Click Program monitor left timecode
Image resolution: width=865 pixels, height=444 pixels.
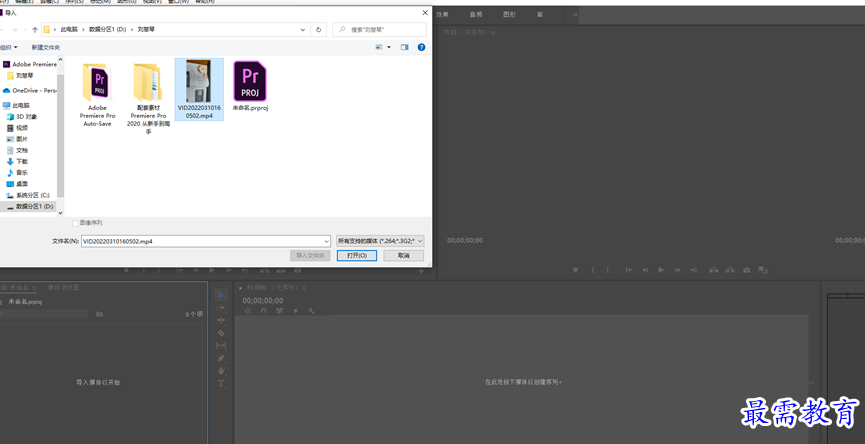(x=464, y=240)
